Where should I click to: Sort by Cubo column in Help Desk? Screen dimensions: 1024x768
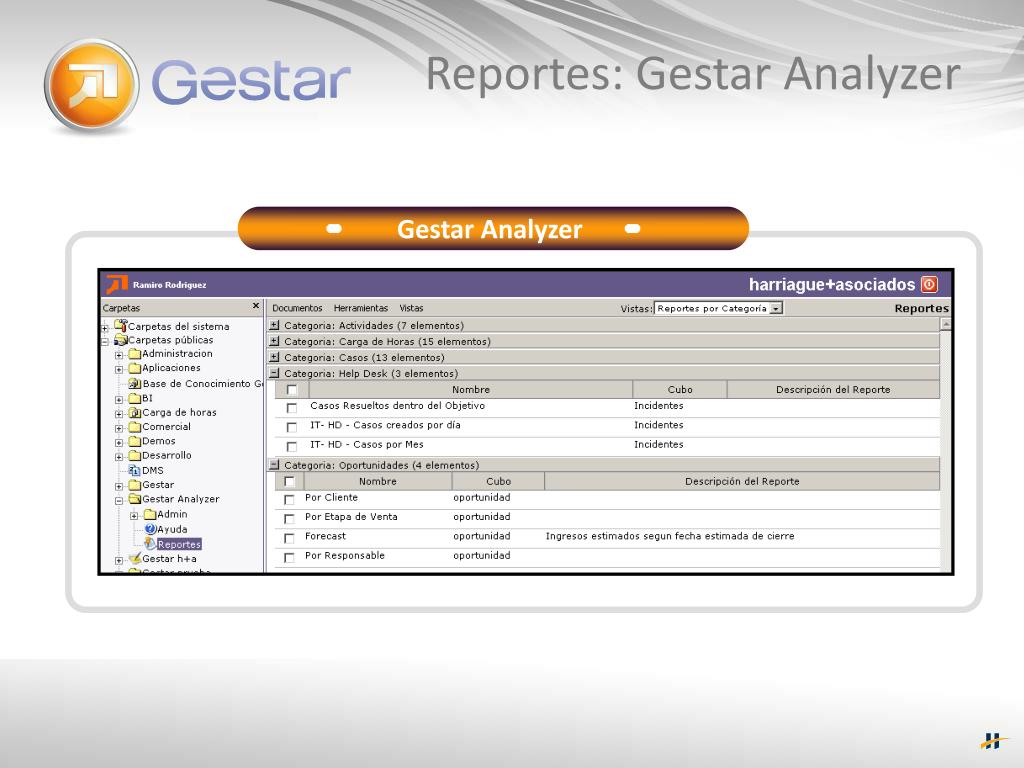pyautogui.click(x=680, y=390)
